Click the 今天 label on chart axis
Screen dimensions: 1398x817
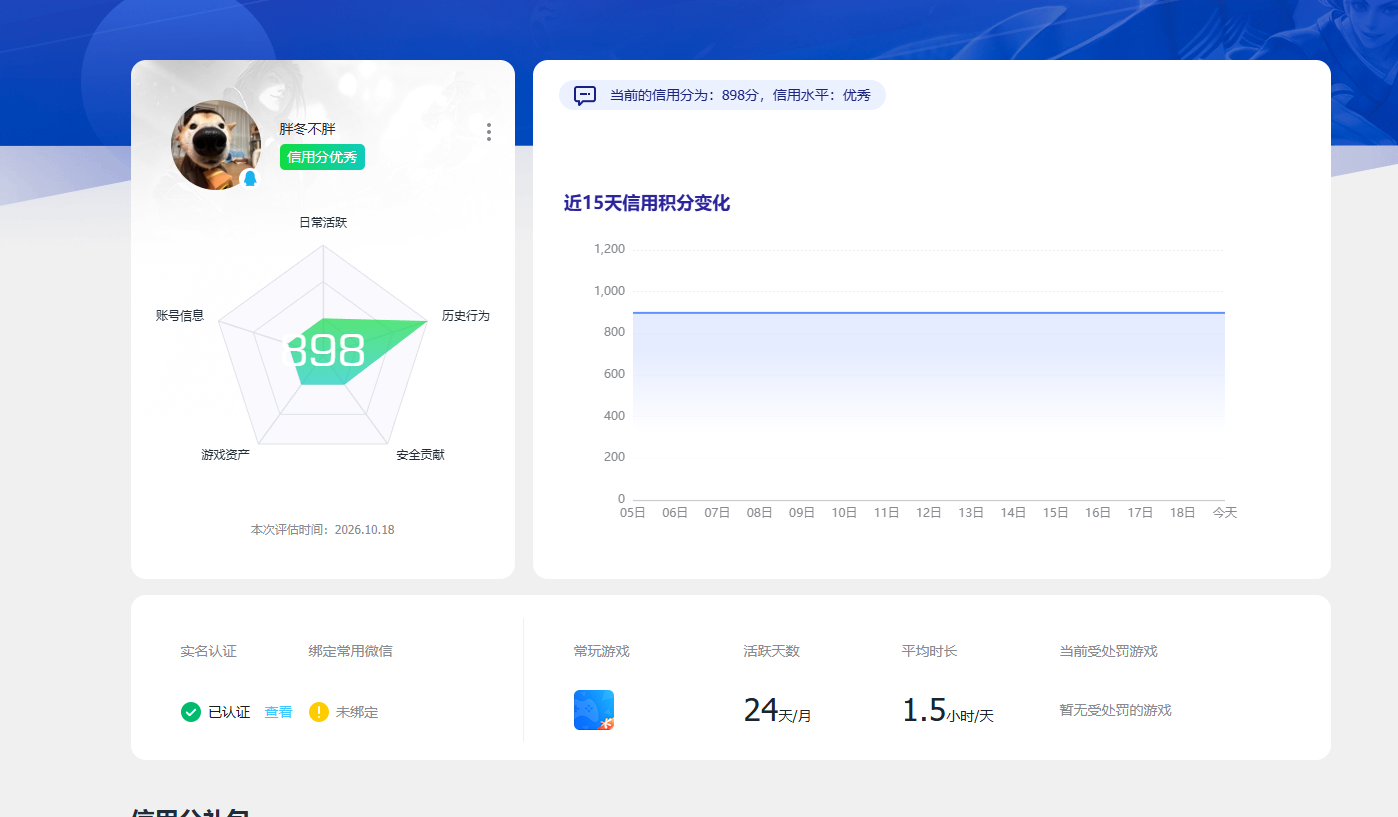coord(1225,512)
